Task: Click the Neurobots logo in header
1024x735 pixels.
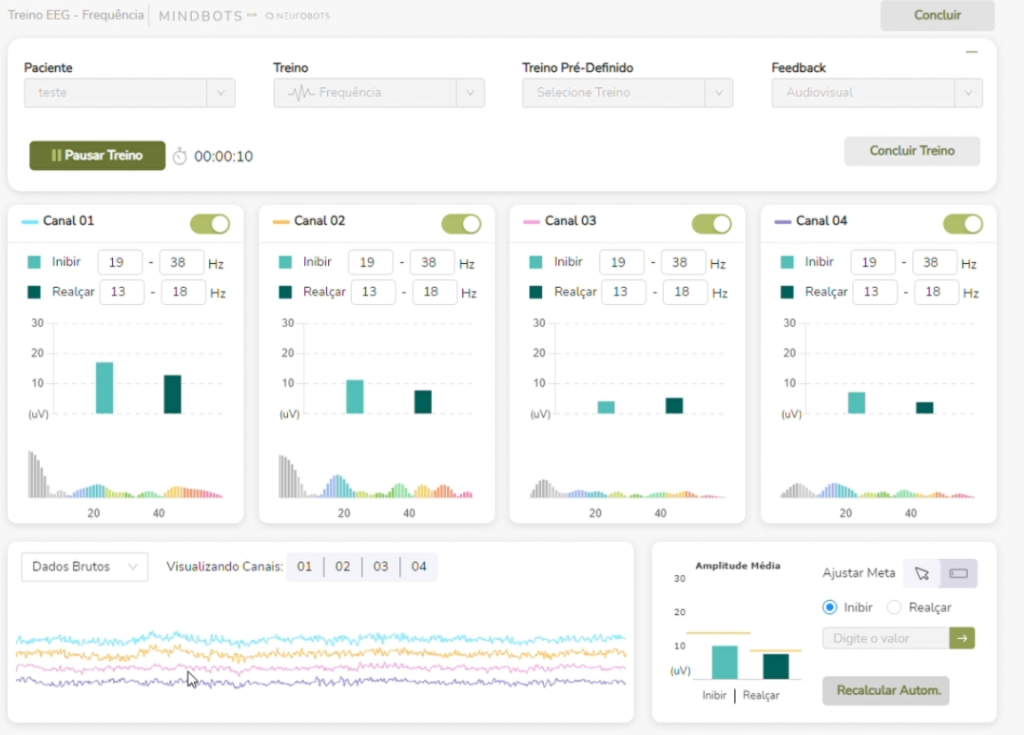Action: tap(298, 16)
